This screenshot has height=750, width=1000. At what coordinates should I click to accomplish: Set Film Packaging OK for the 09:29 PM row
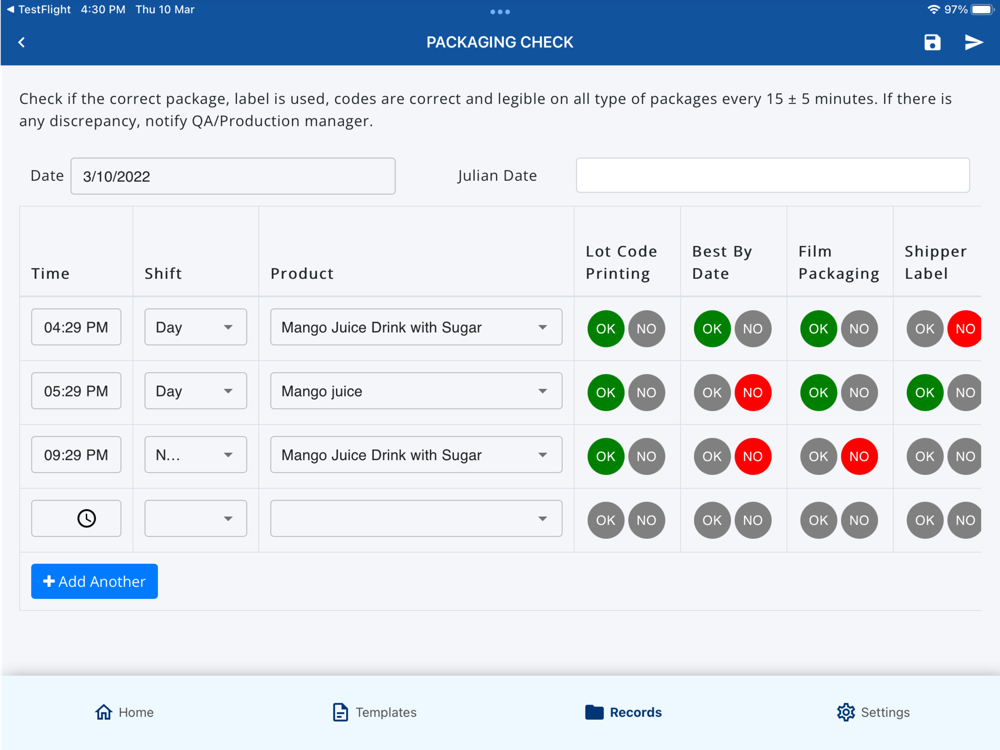818,456
